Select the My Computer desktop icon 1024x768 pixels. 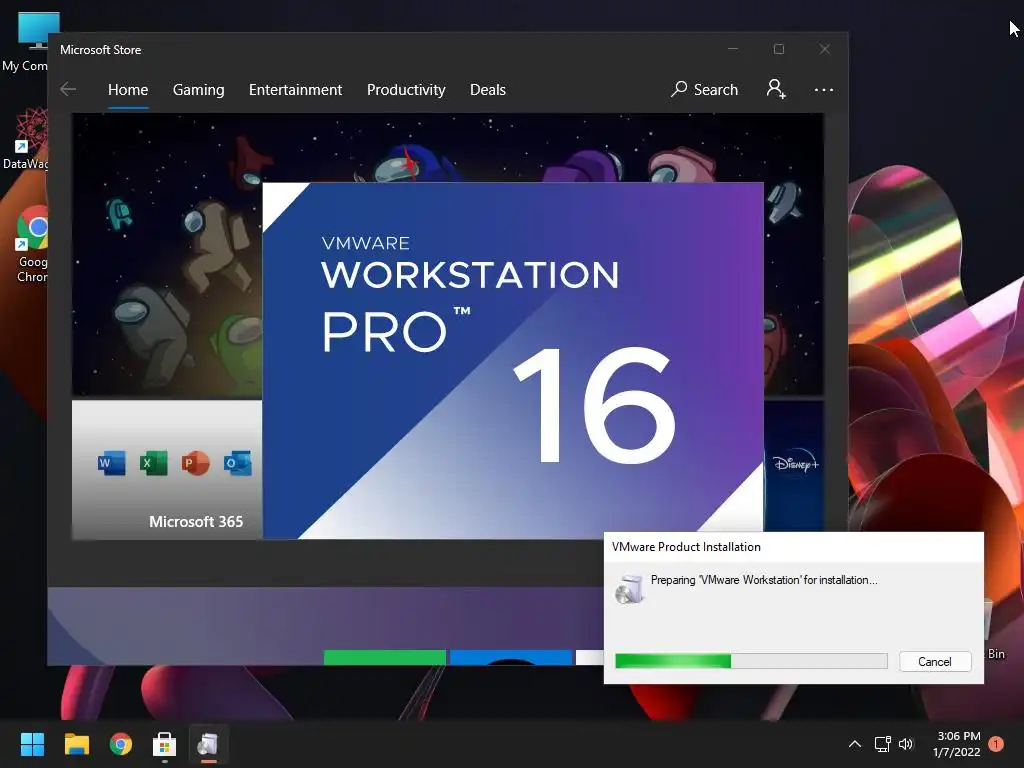coord(26,42)
